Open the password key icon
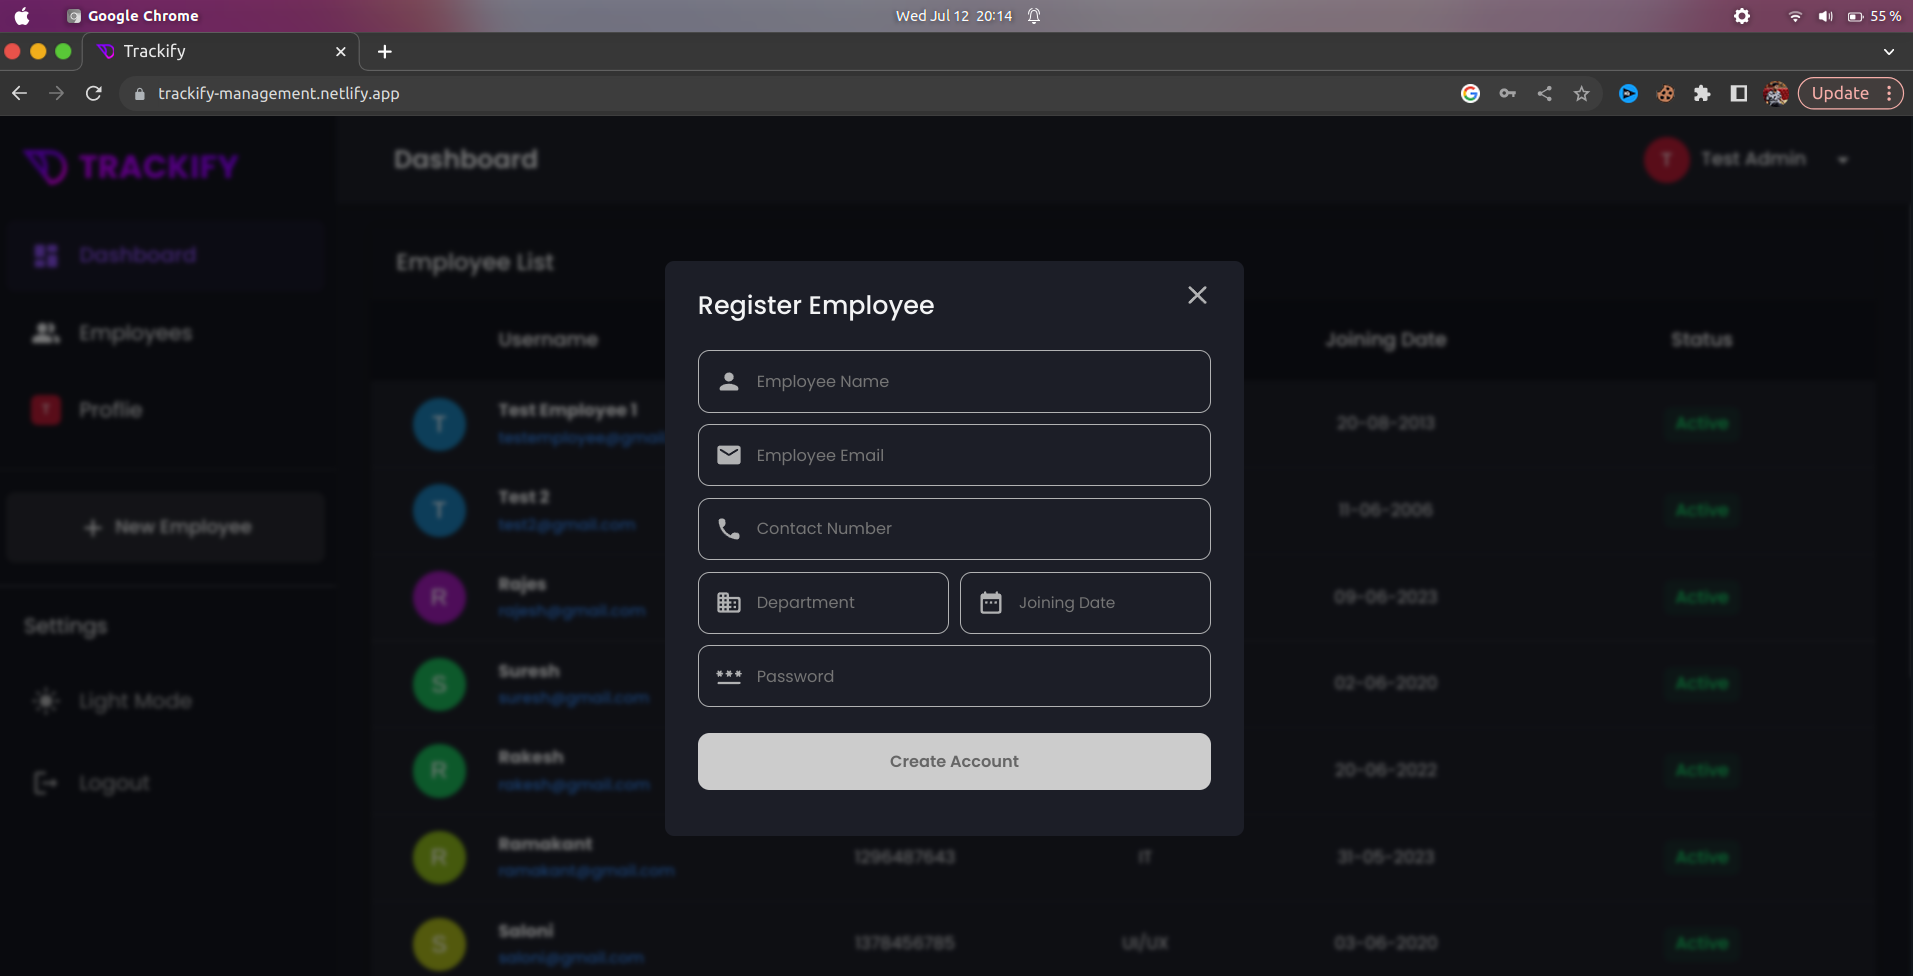 1508,93
